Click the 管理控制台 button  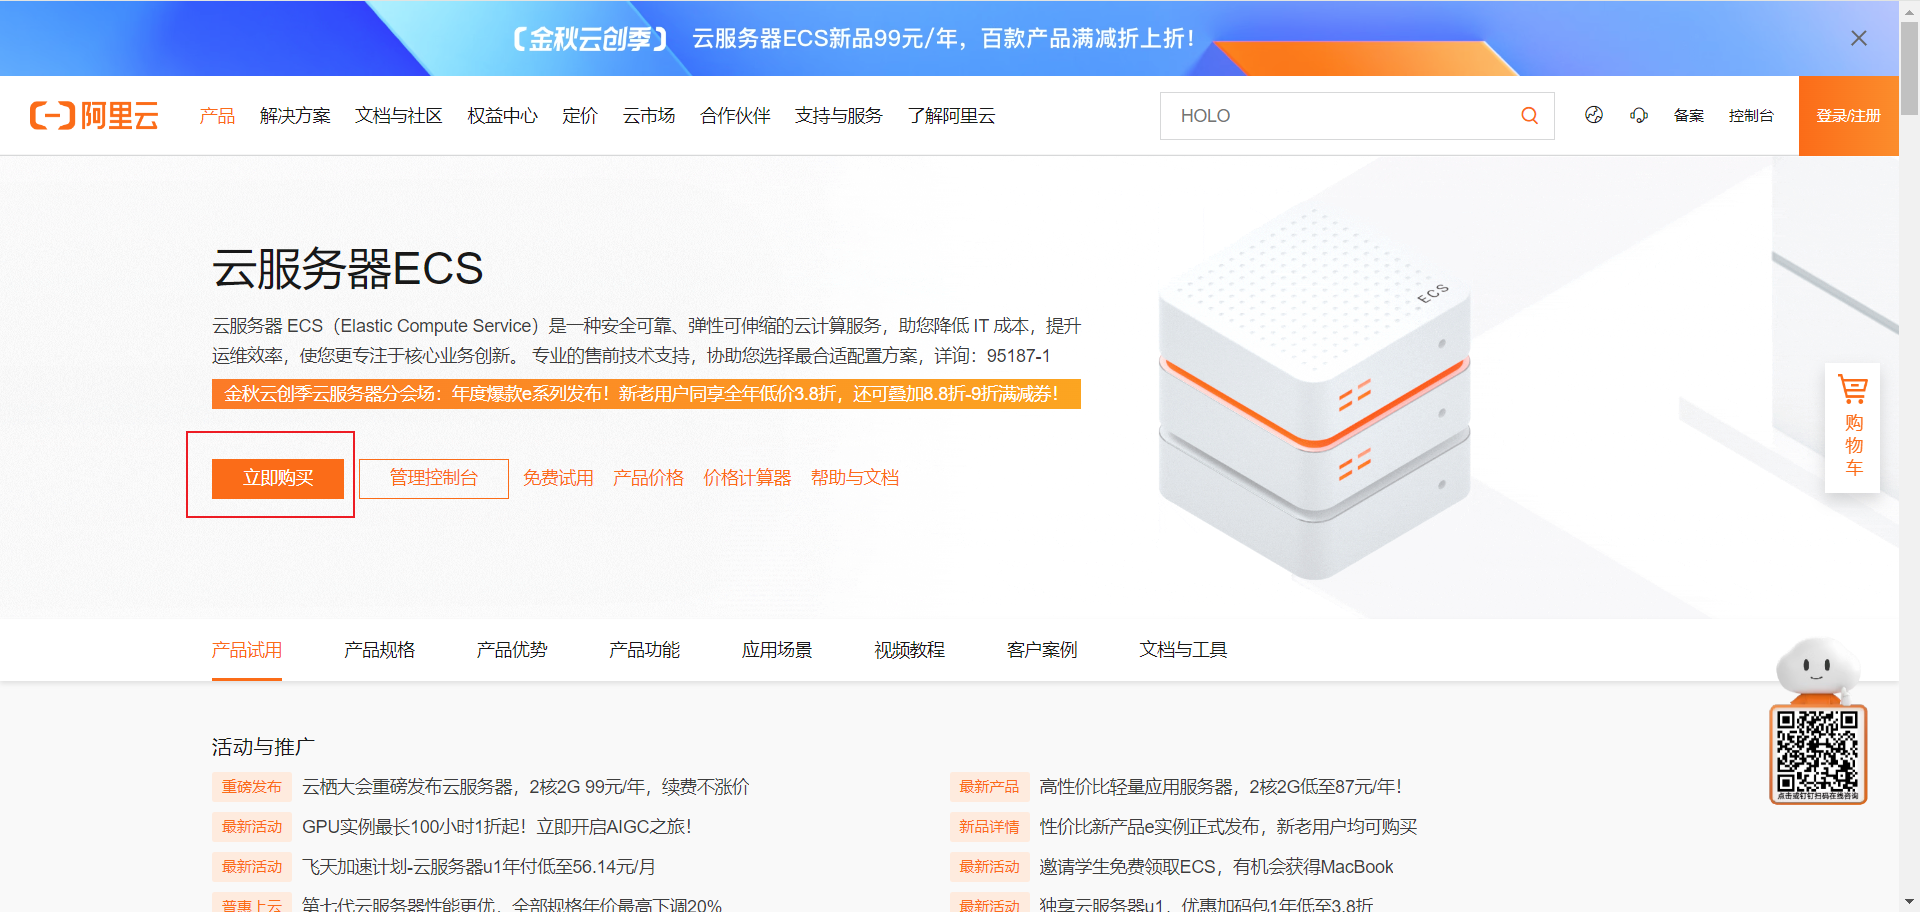pyautogui.click(x=433, y=478)
